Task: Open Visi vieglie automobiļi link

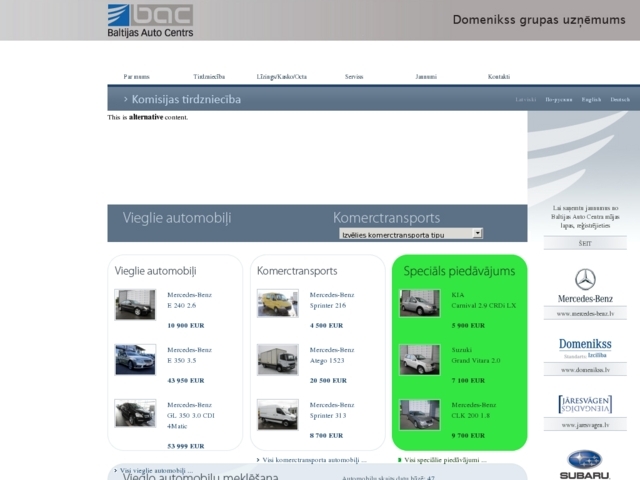Action: (156, 470)
